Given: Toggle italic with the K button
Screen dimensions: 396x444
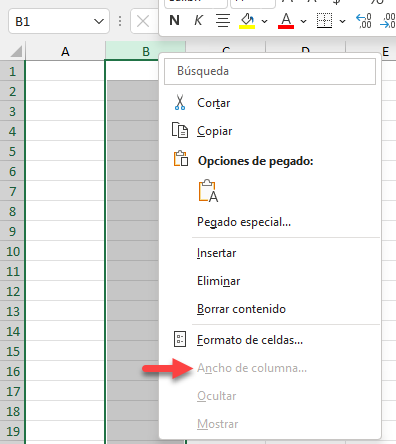Looking at the screenshot, I should [x=198, y=21].
